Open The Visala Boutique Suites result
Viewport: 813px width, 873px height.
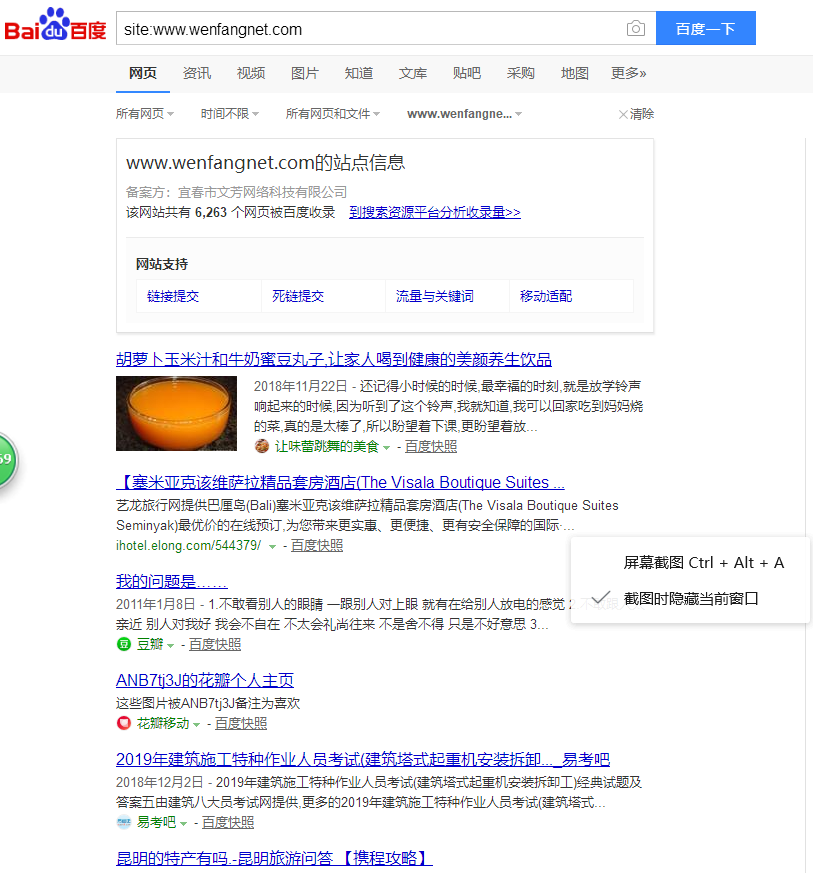[340, 482]
